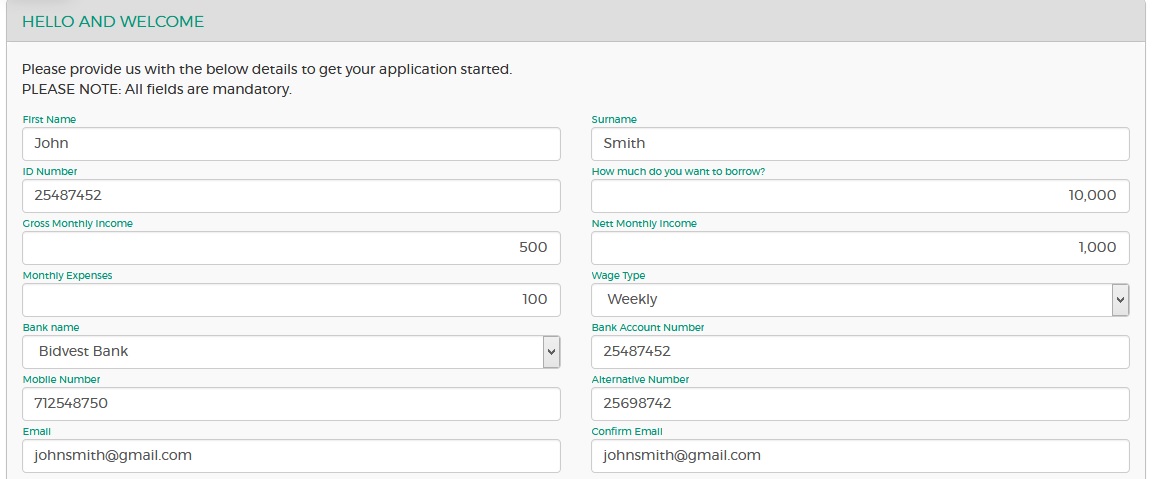Open the Wage Type dropdown showing Weekly
Viewport: 1162px width, 479px height.
click(x=860, y=299)
